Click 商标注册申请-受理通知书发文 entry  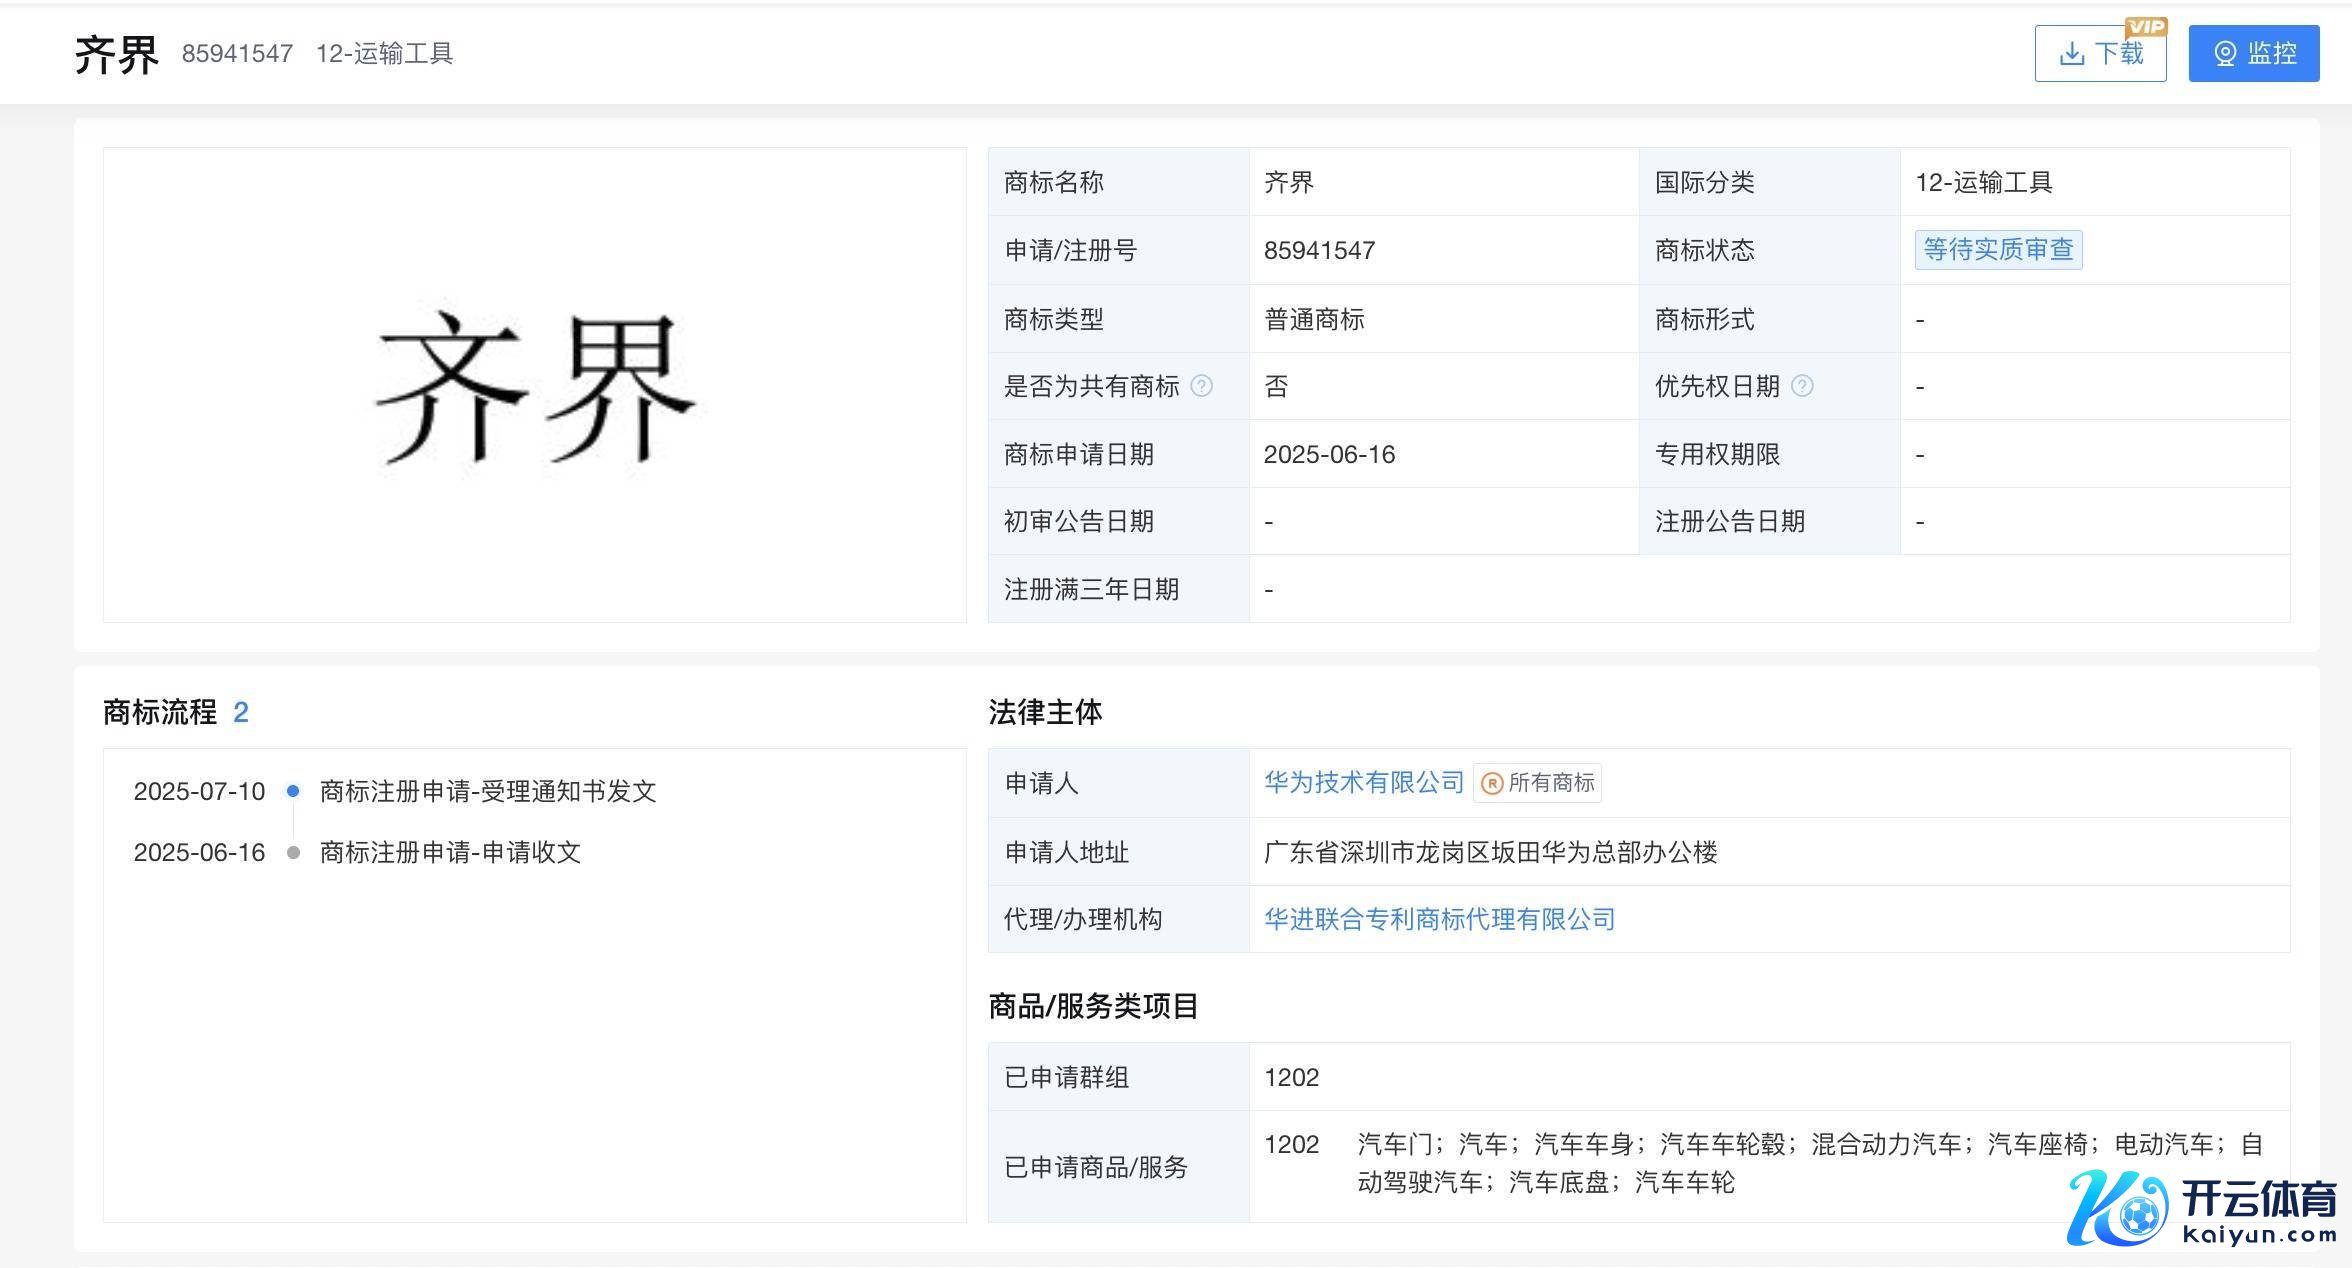click(488, 791)
